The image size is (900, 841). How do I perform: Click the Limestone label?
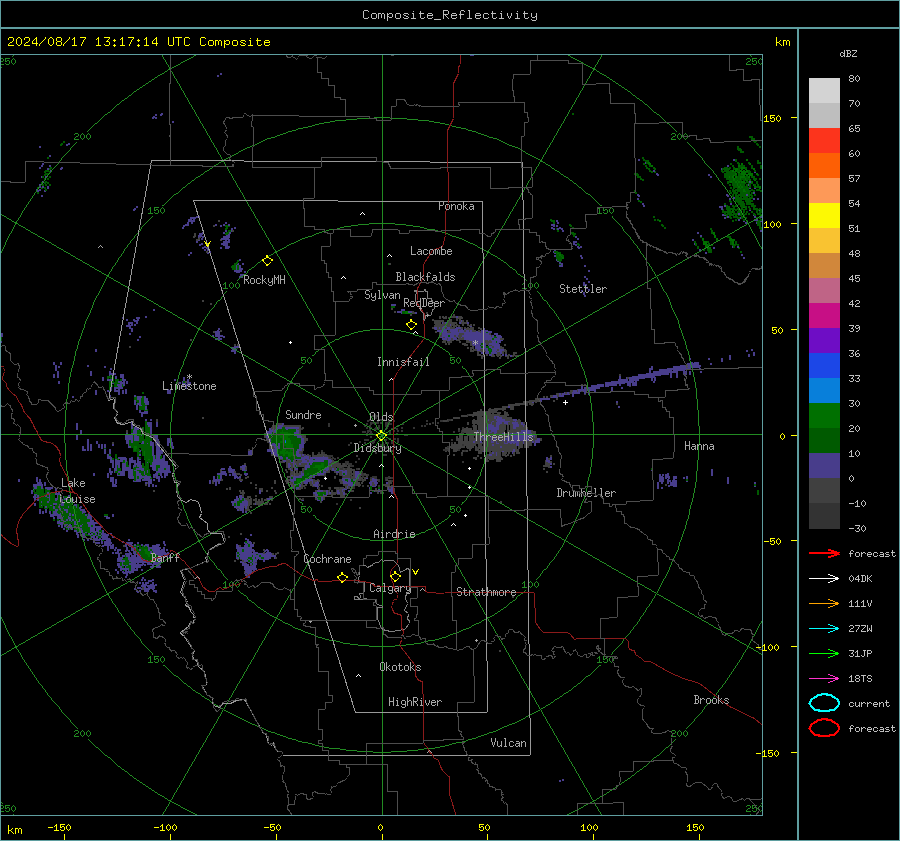pyautogui.click(x=189, y=386)
